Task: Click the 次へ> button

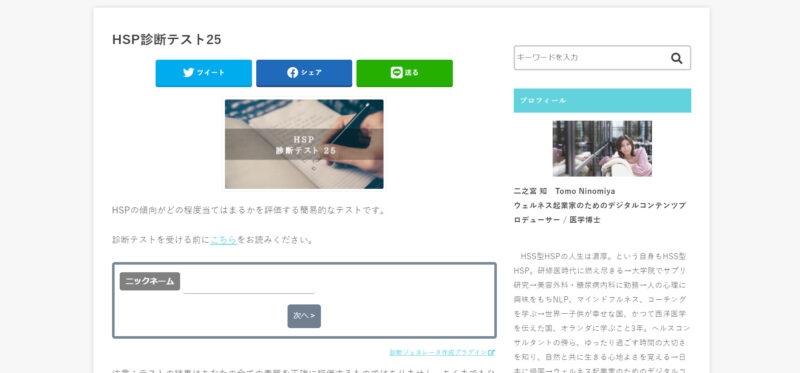Action: point(304,316)
